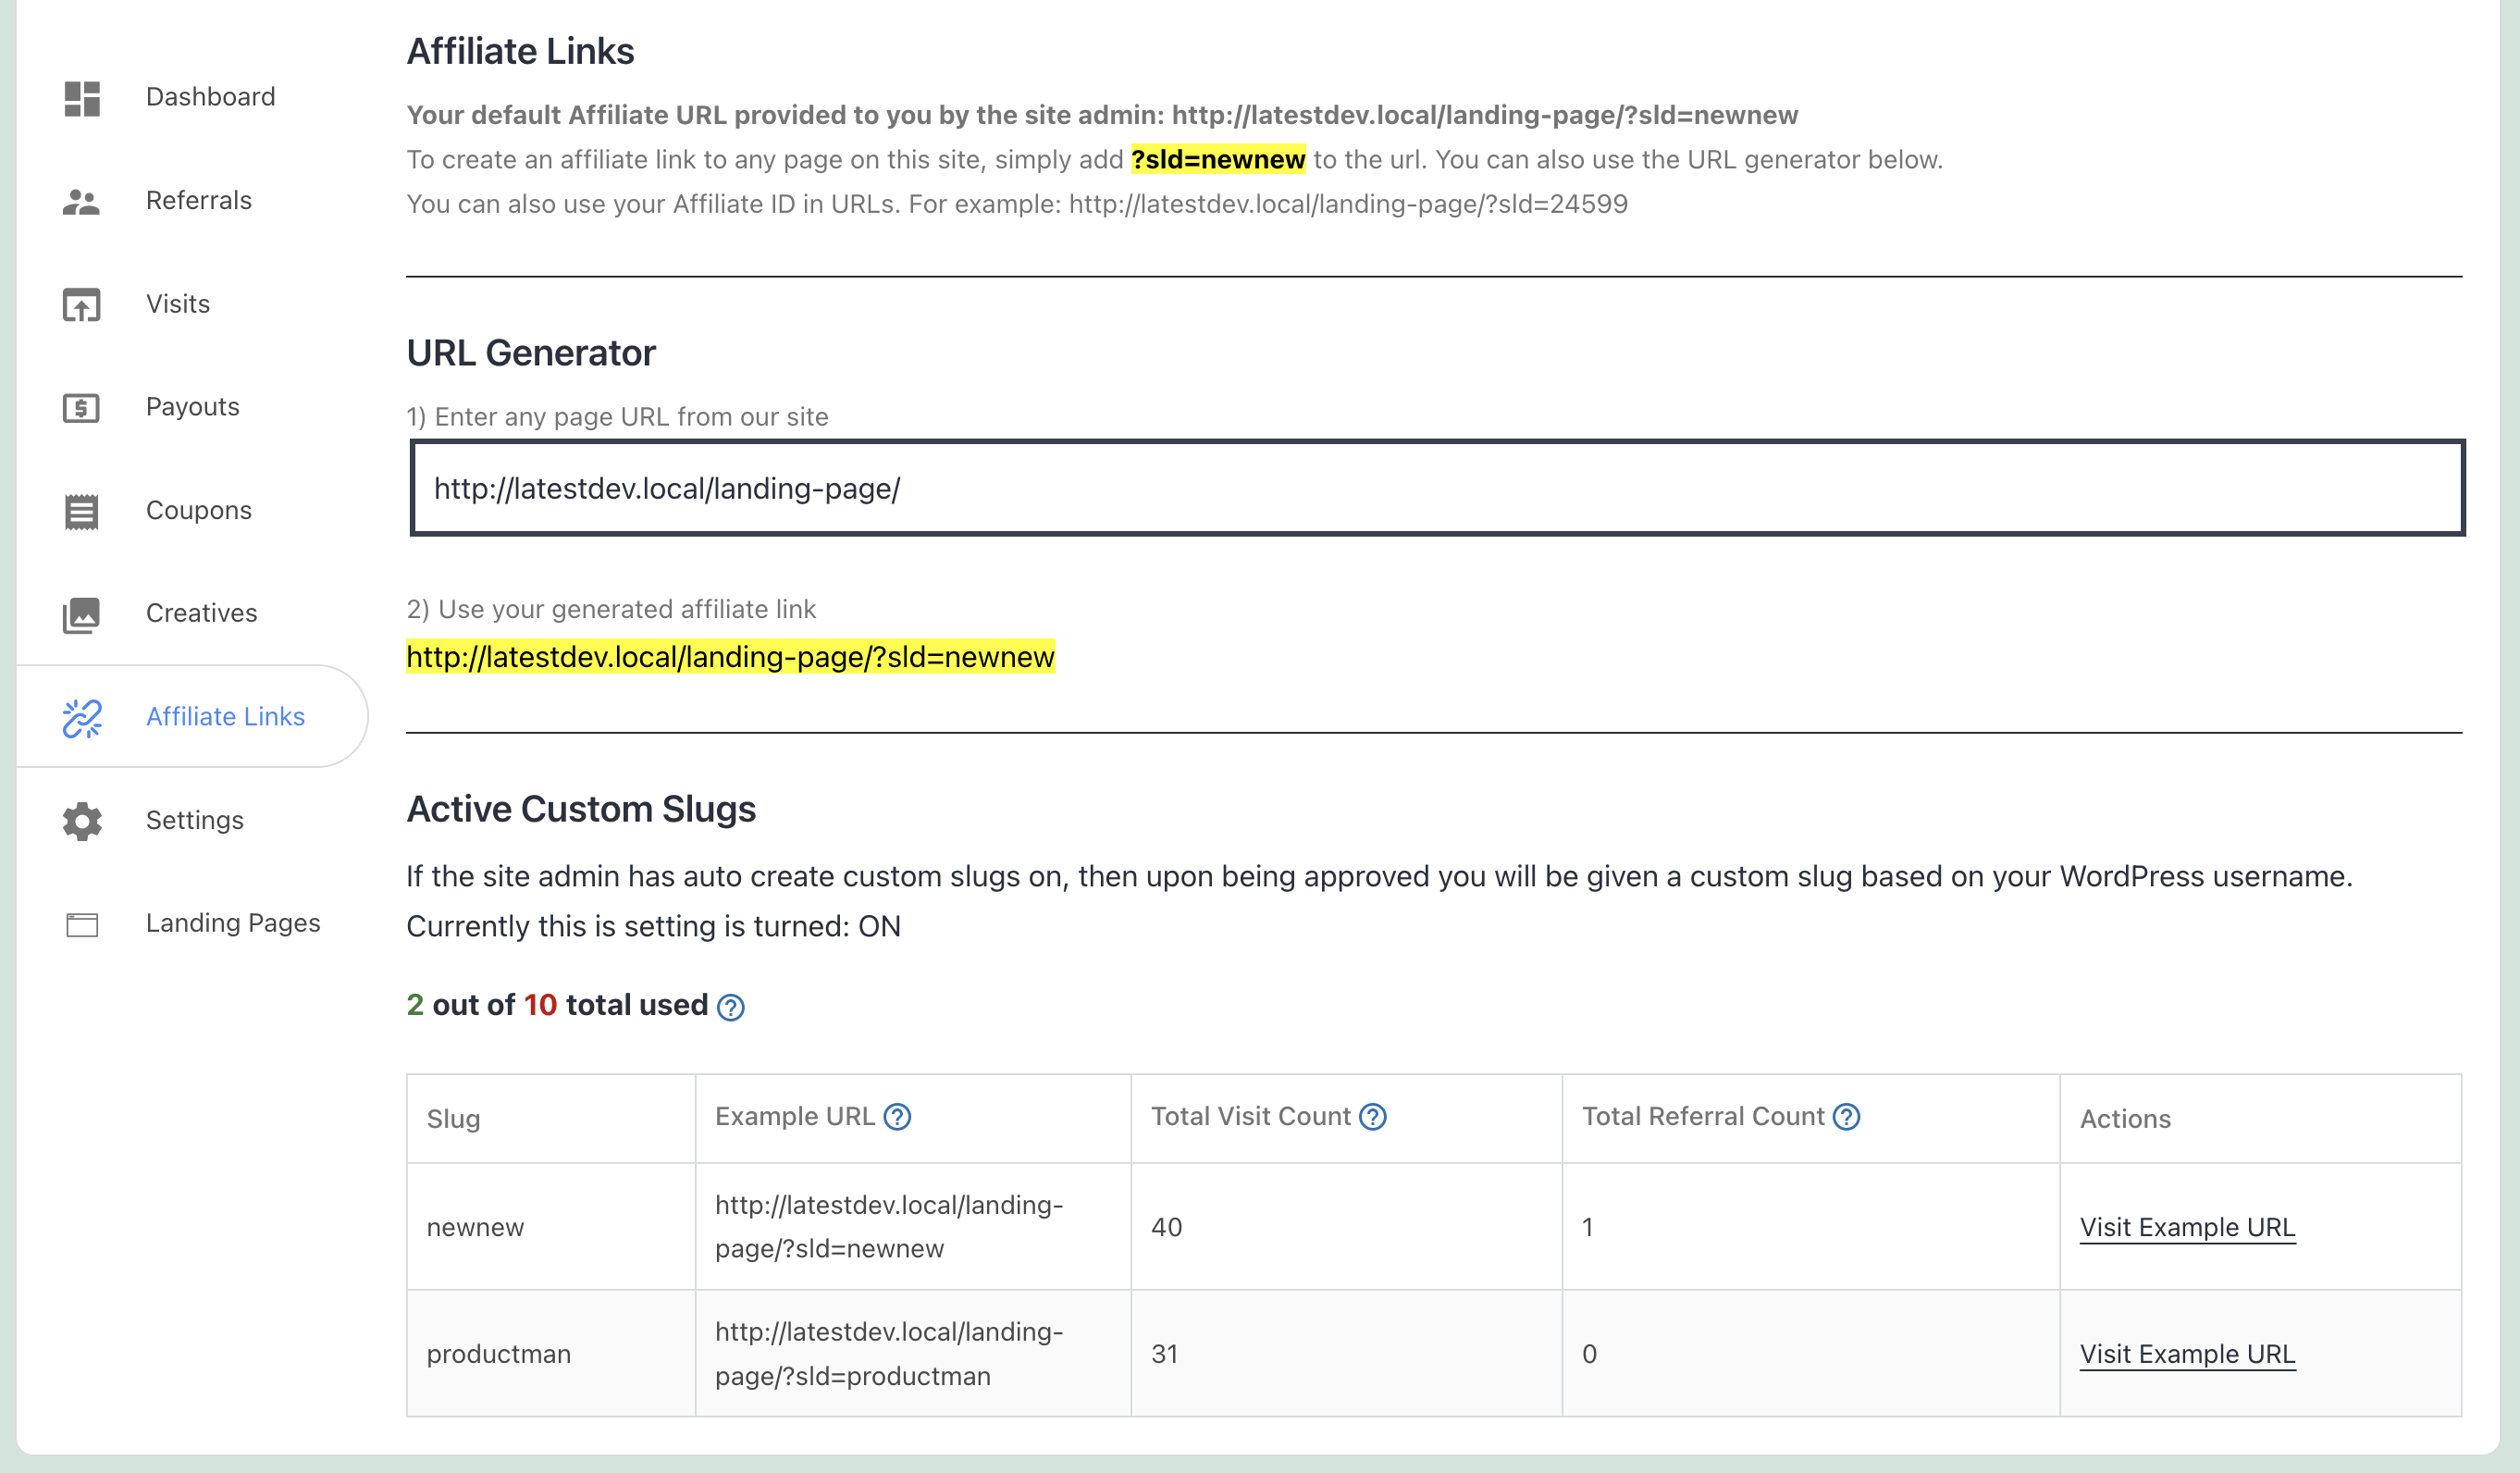The width and height of the screenshot is (2520, 1473).
Task: Select the Dashboard icon in the sidebar
Action: click(81, 98)
